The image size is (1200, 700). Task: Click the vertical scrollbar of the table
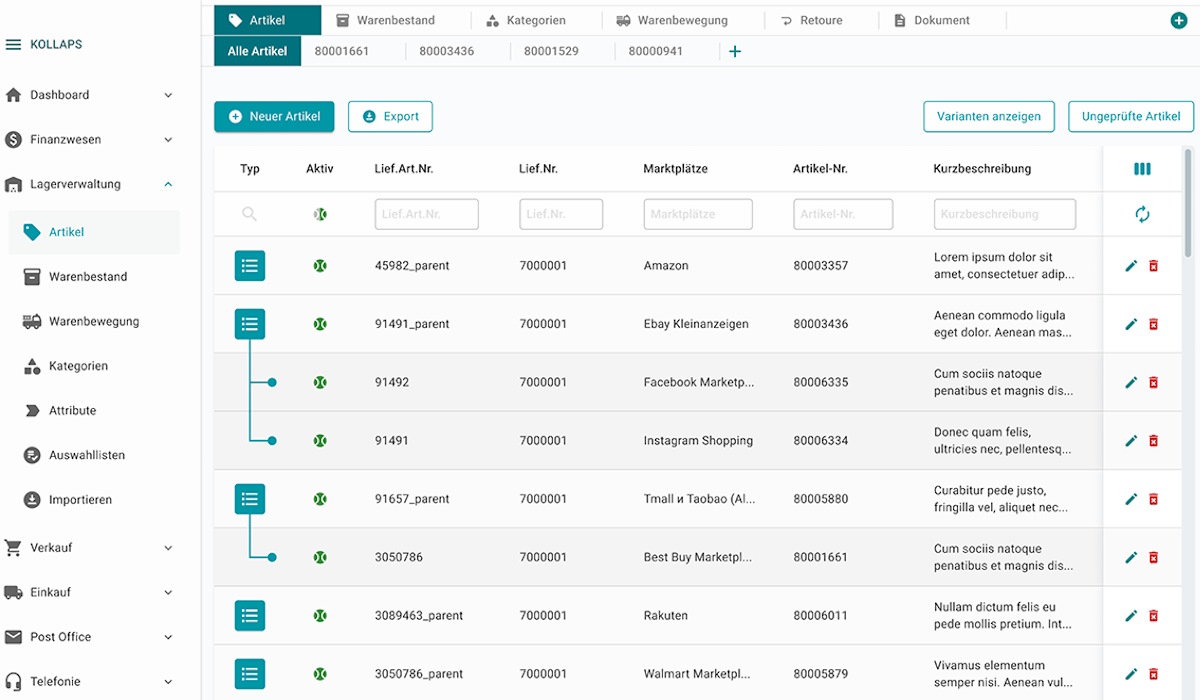click(1188, 205)
